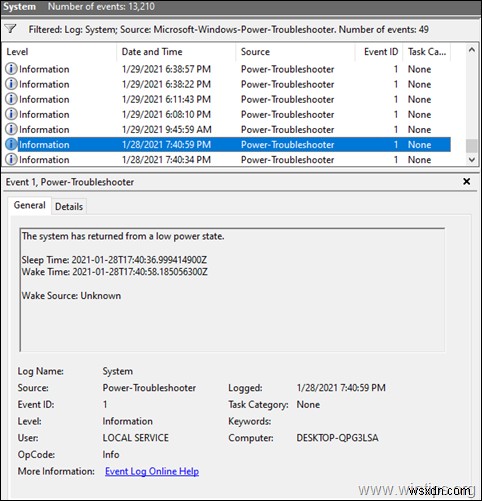Click the Wake Time line in description
Screen dimensions: 482x501
(x=115, y=272)
